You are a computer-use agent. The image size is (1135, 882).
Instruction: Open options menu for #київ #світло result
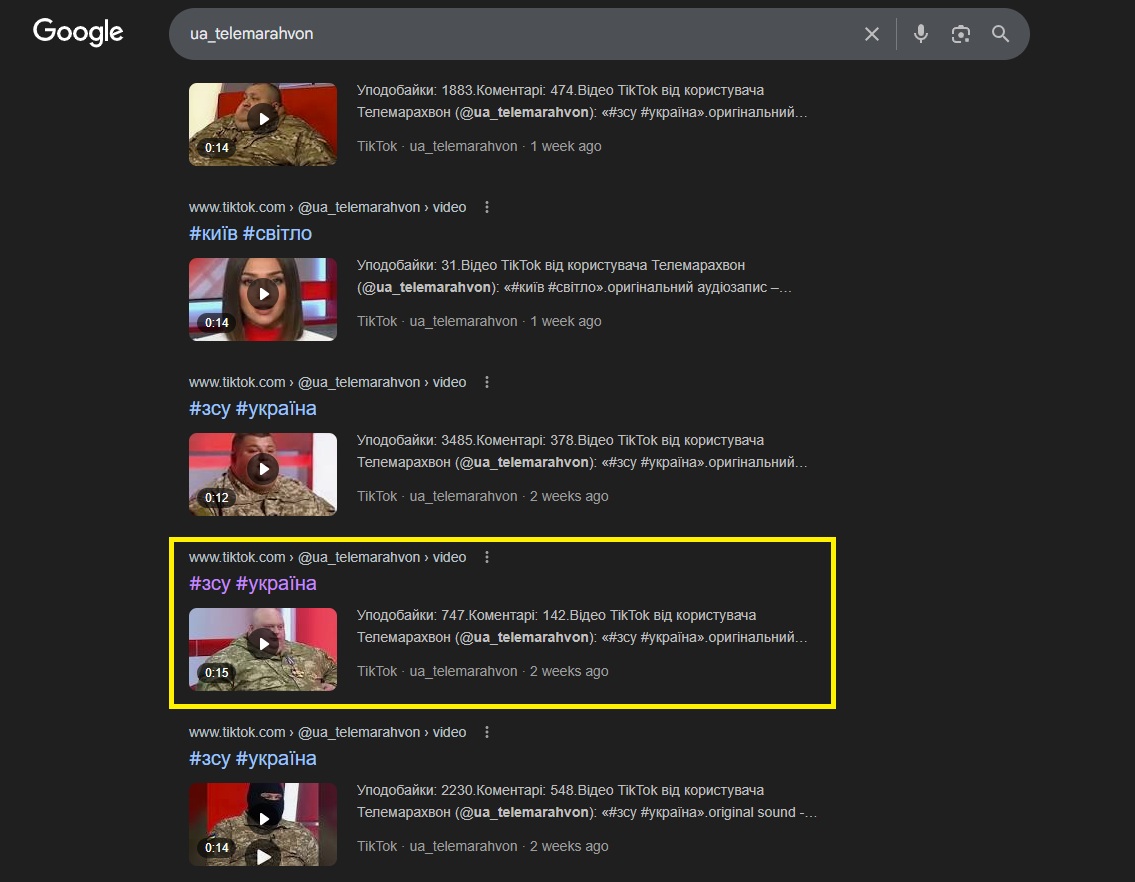click(487, 207)
